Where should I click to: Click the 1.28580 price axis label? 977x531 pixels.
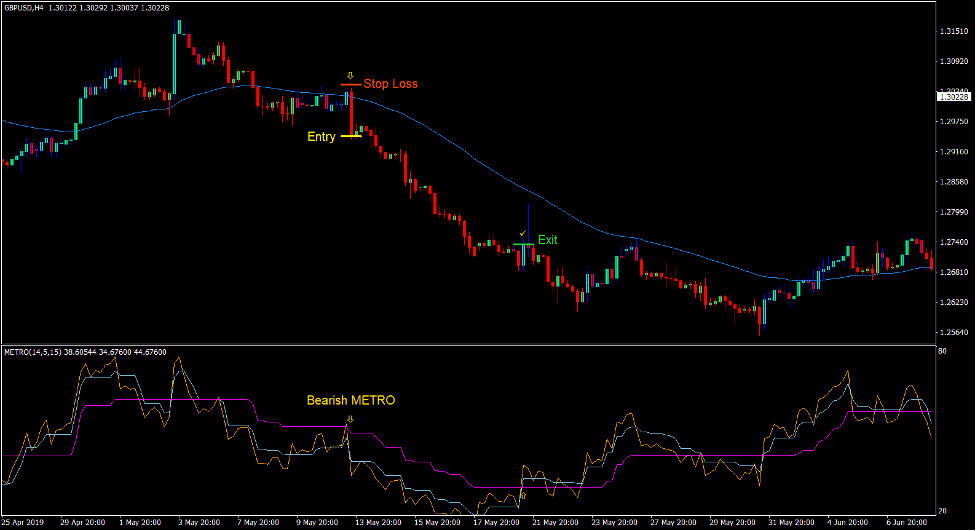pyautogui.click(x=954, y=182)
